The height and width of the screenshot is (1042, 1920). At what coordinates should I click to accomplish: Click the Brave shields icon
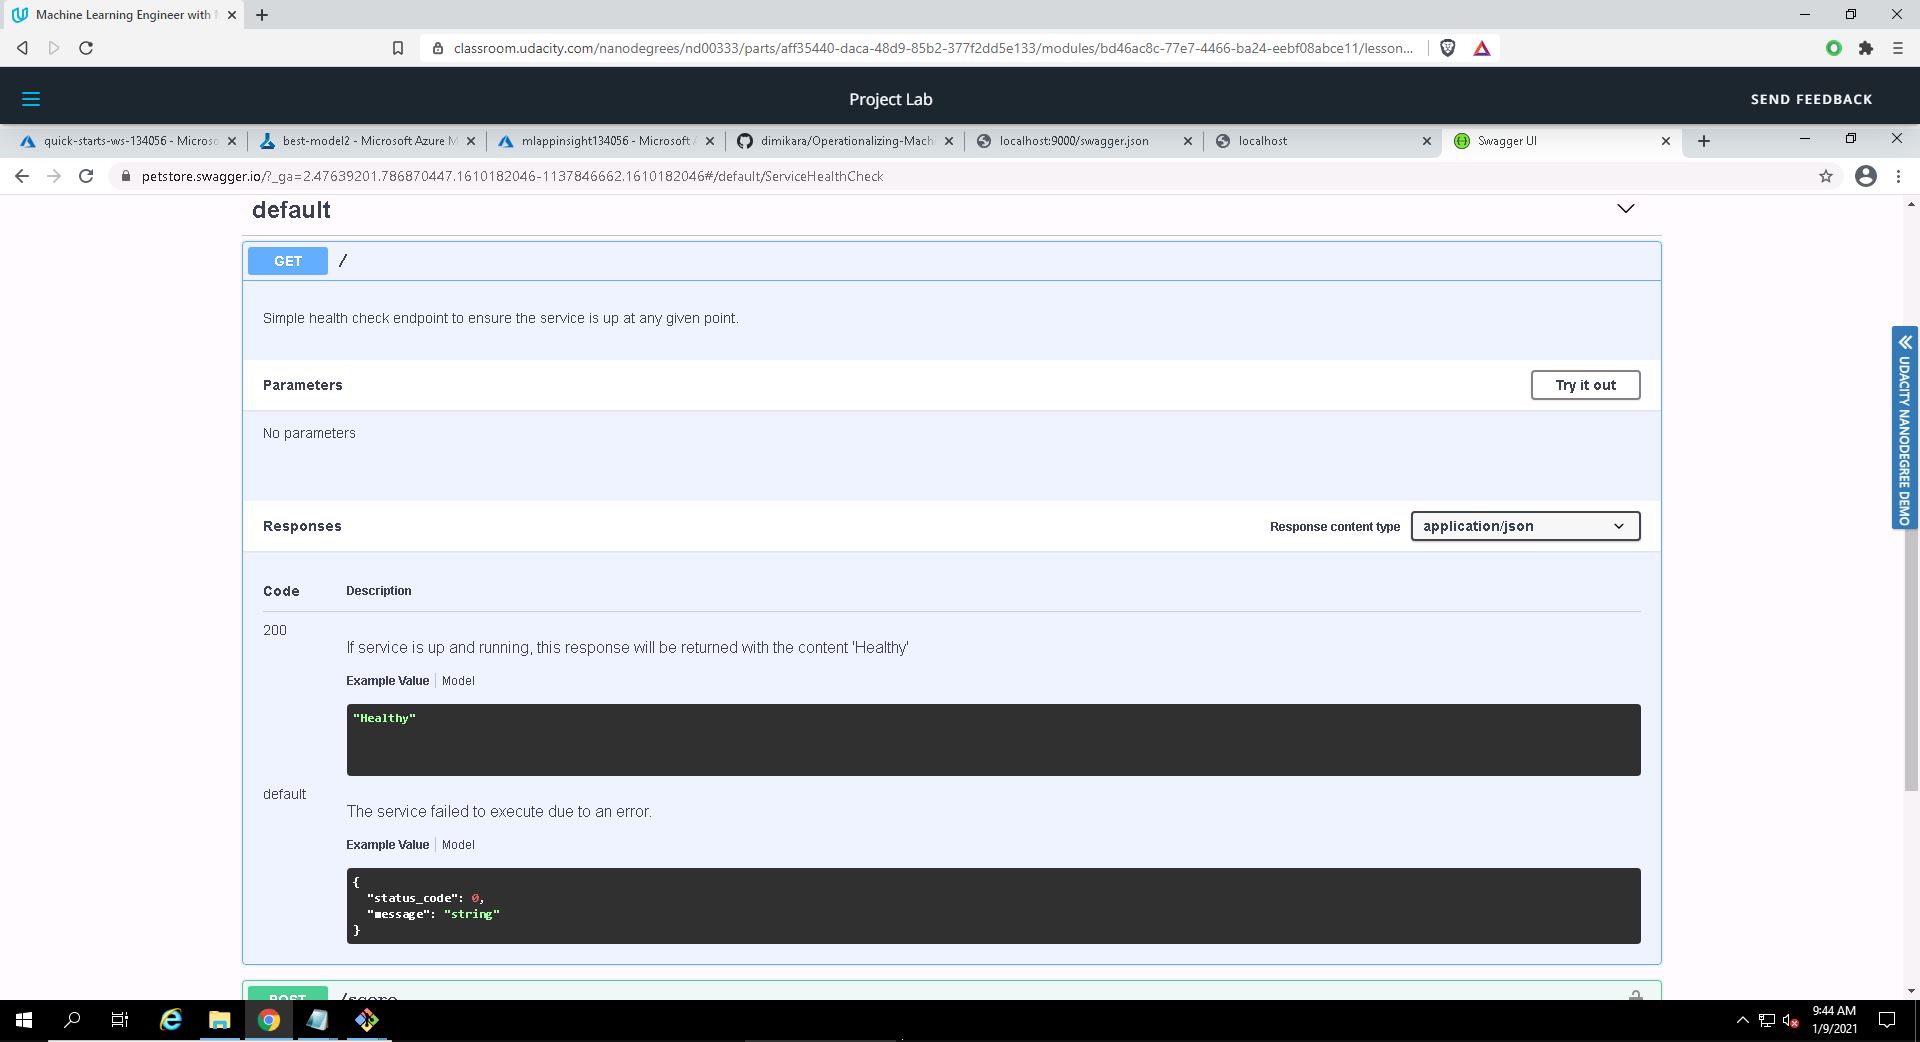point(1447,48)
